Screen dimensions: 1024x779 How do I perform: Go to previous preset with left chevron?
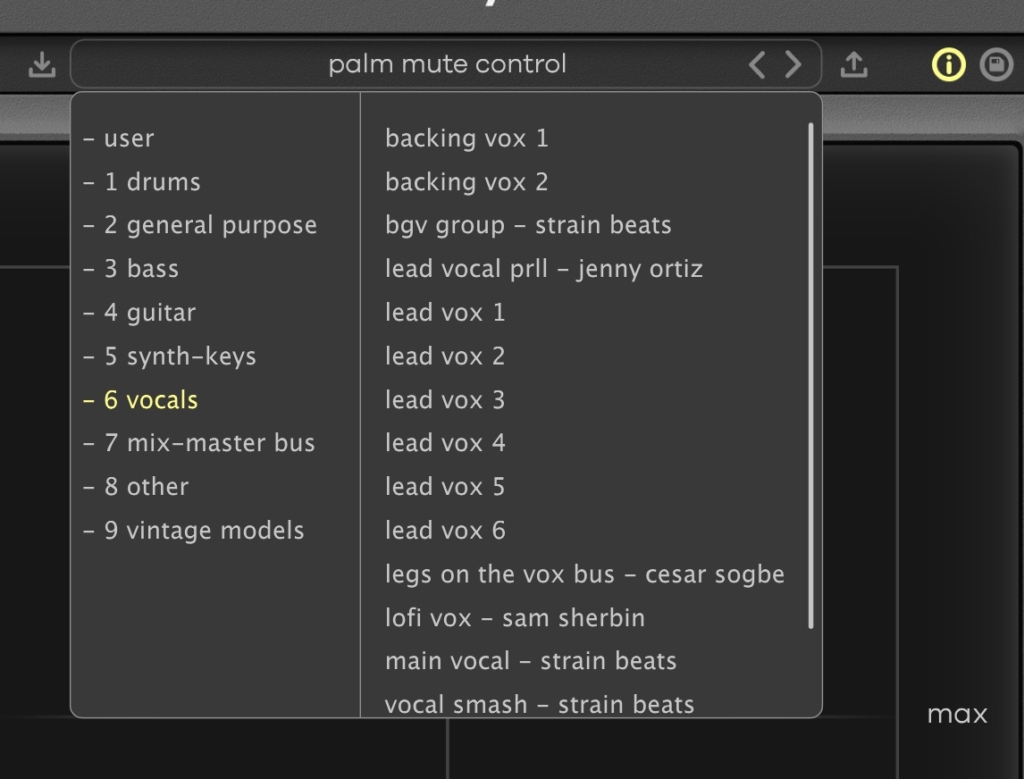click(x=757, y=66)
